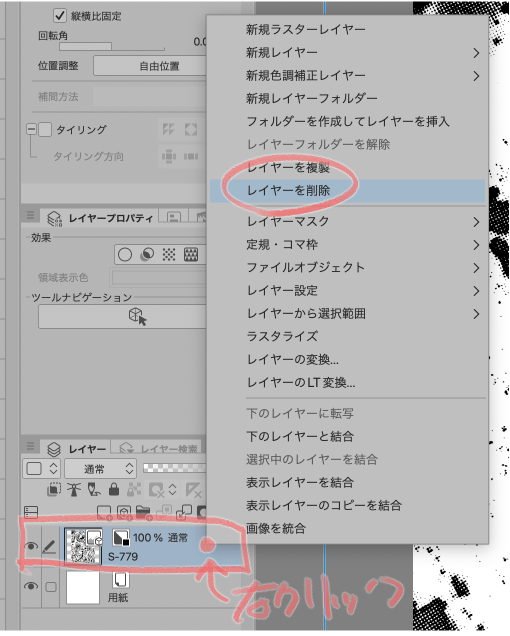This screenshot has height=636, width=510.
Task: Expand the 新規色調補正レイヤー submenu arrow
Action: [x=476, y=76]
